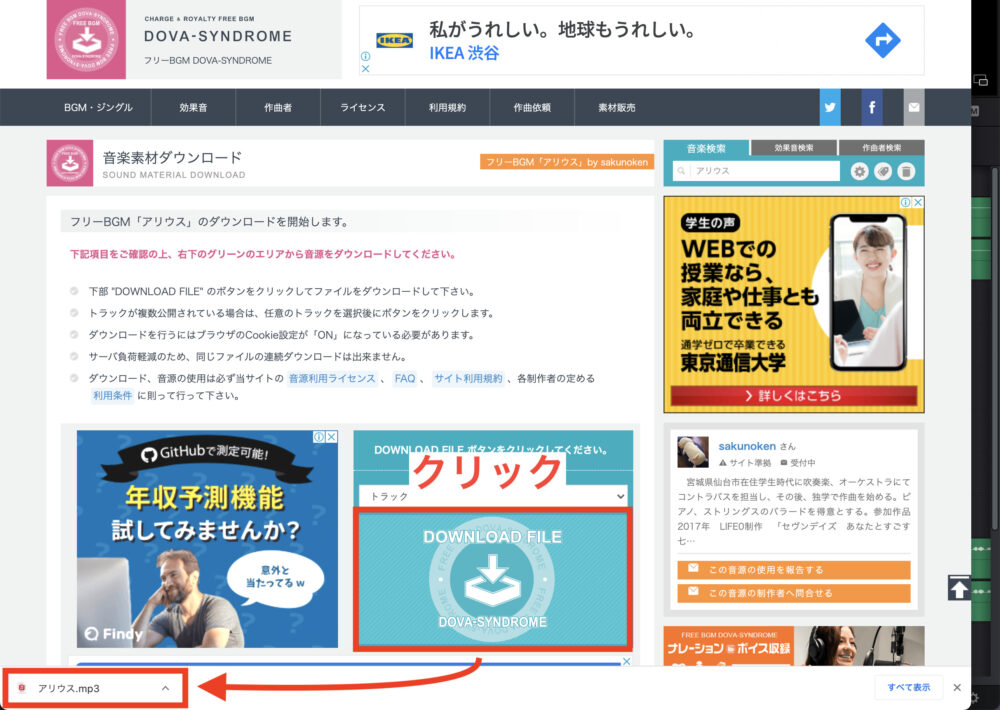Open the 効果音 menu

193,107
